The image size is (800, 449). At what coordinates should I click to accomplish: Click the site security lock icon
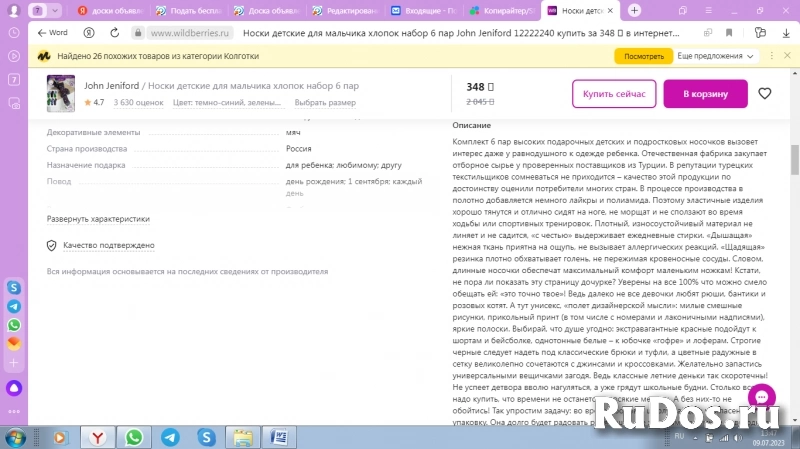click(x=138, y=33)
